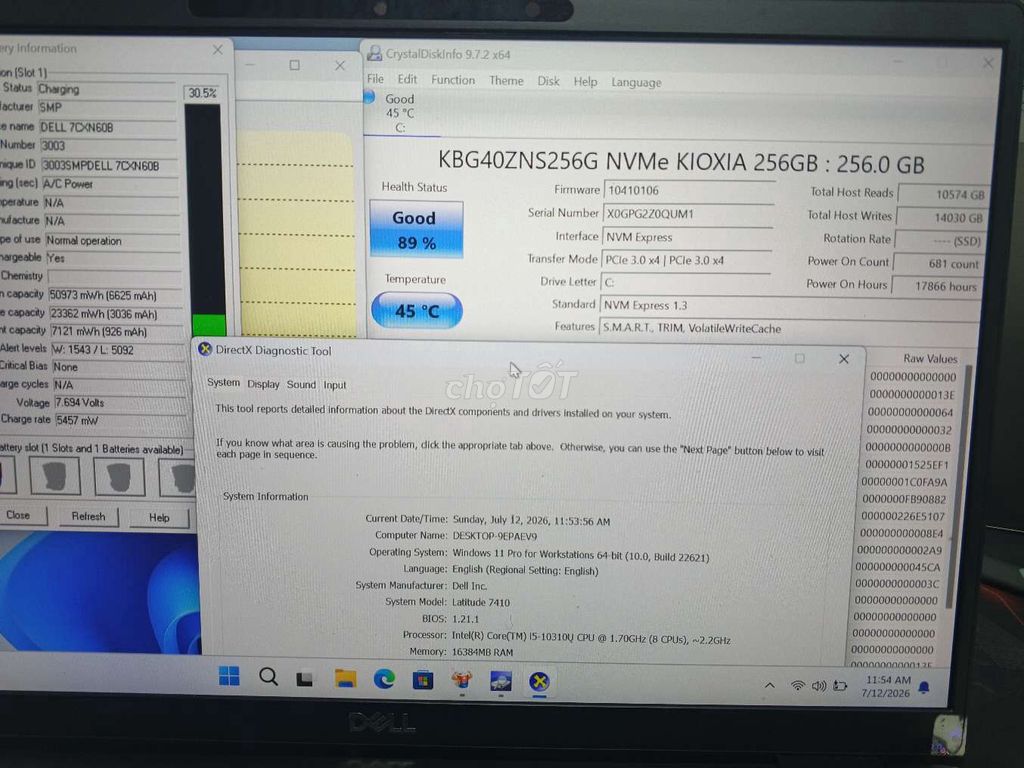Open the clock showing 11:54 AM
The height and width of the screenshot is (768, 1024).
pos(886,686)
